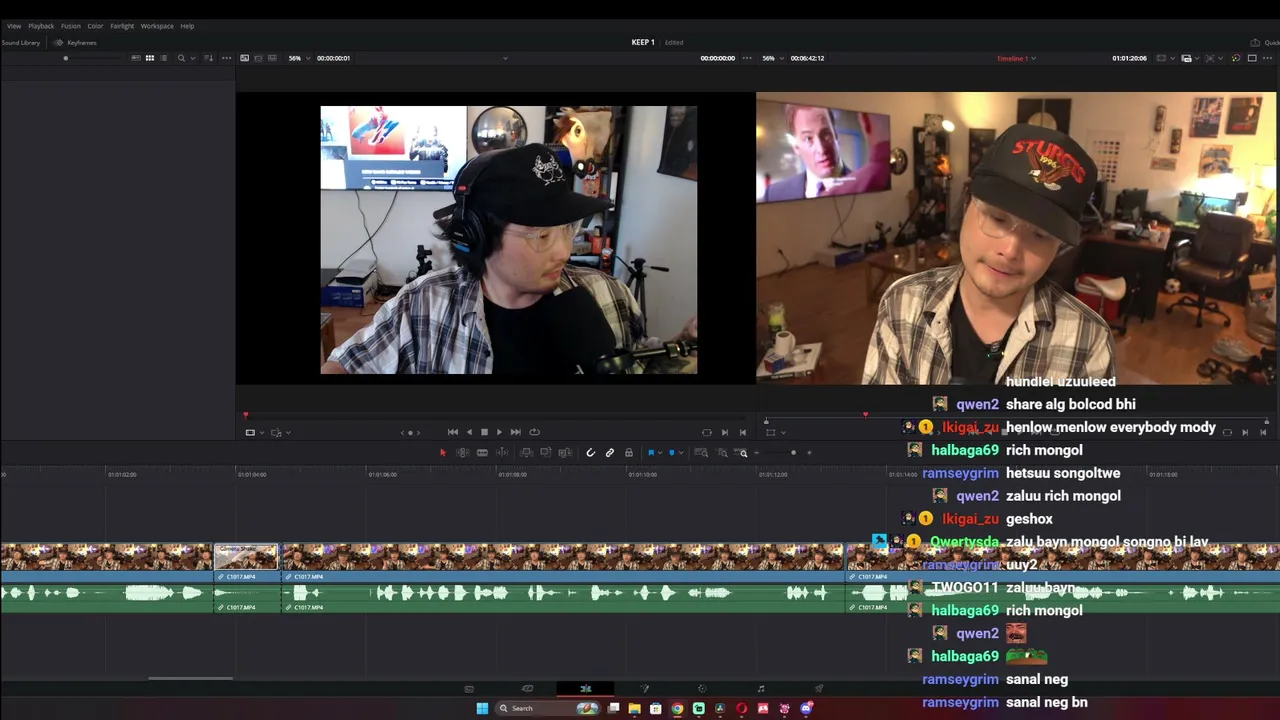Click the timeline Custom Zoom icon

742,453
